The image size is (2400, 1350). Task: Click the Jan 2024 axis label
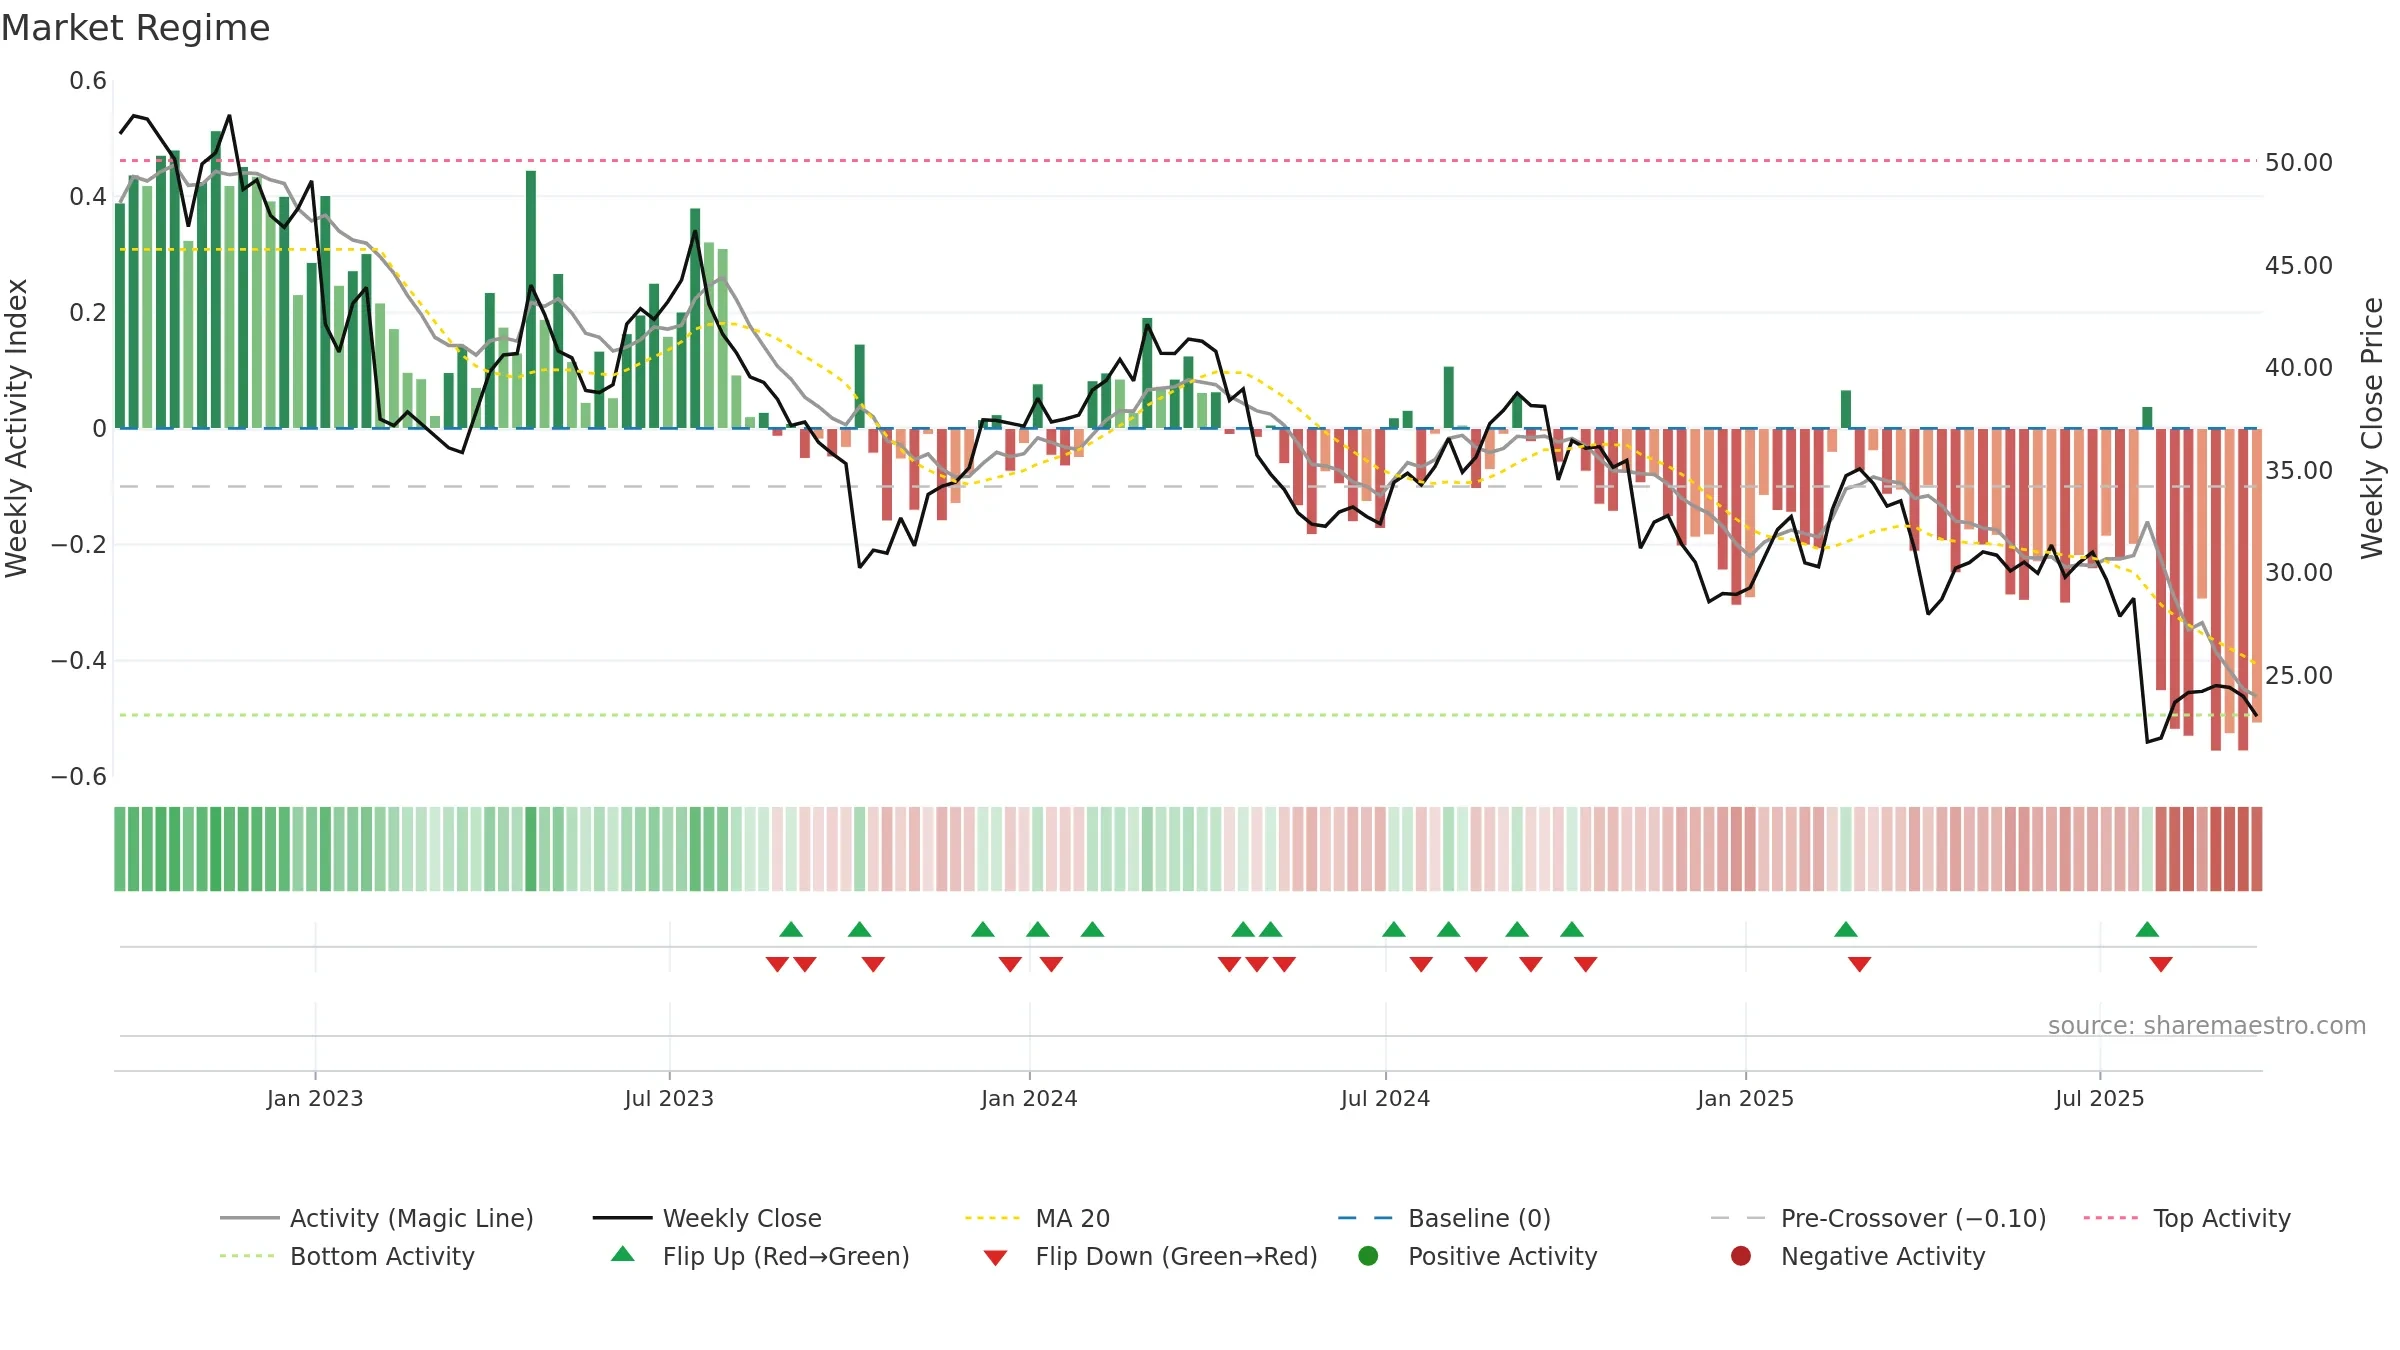click(1029, 1098)
